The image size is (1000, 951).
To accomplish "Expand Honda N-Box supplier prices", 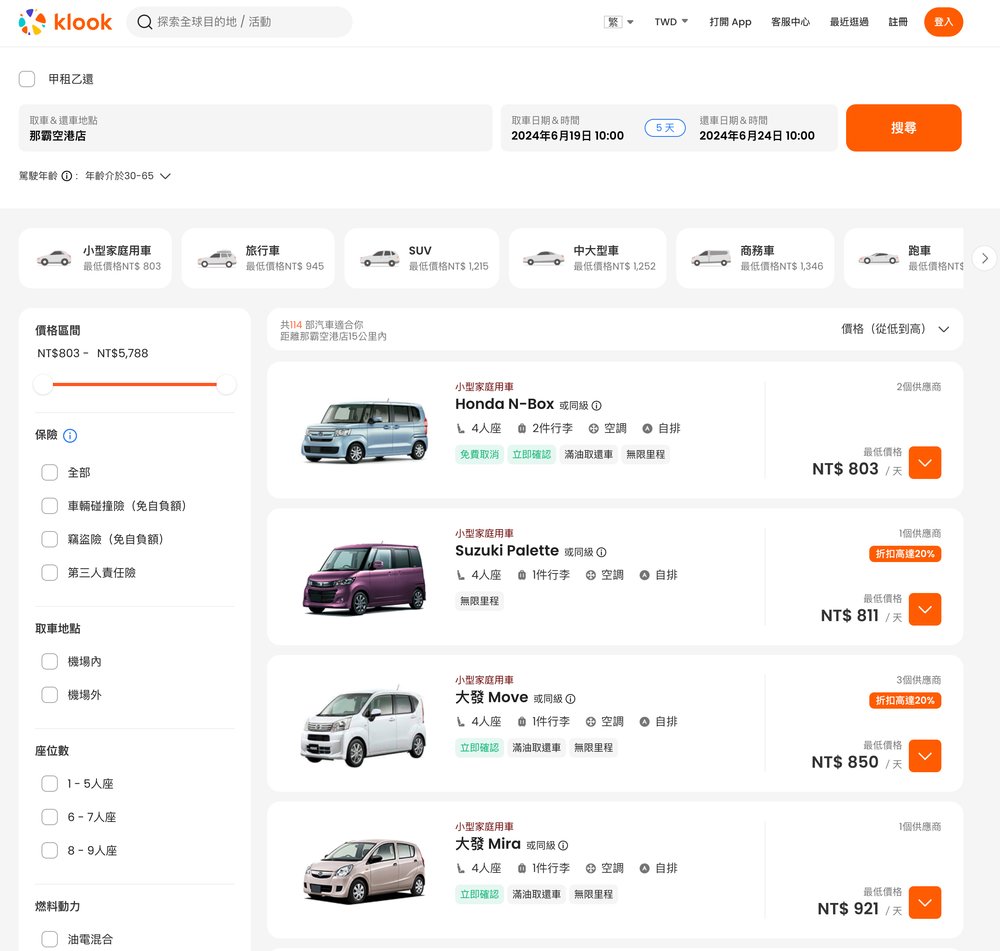I will [925, 463].
